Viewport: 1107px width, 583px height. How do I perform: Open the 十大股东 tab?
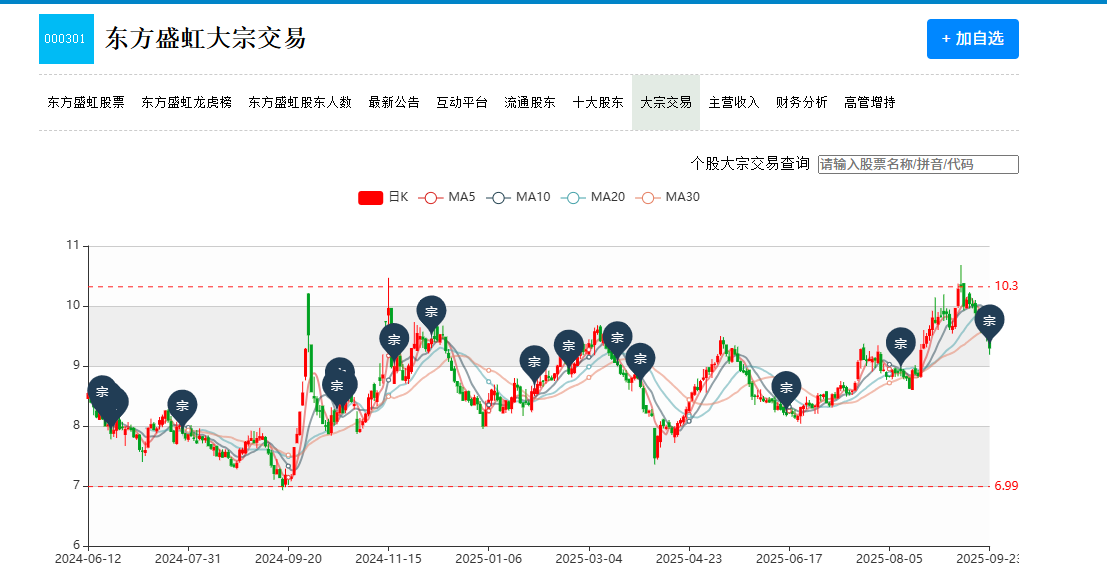tap(598, 102)
